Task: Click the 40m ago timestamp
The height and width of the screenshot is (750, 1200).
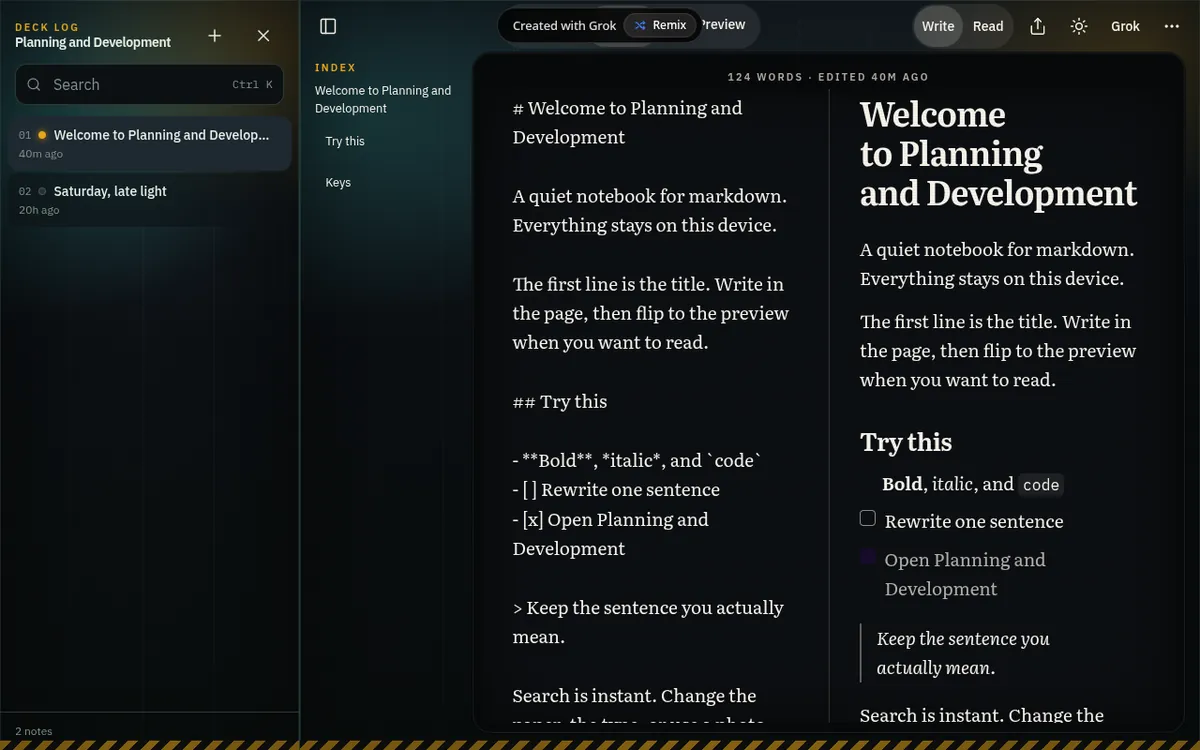Action: tap(41, 154)
